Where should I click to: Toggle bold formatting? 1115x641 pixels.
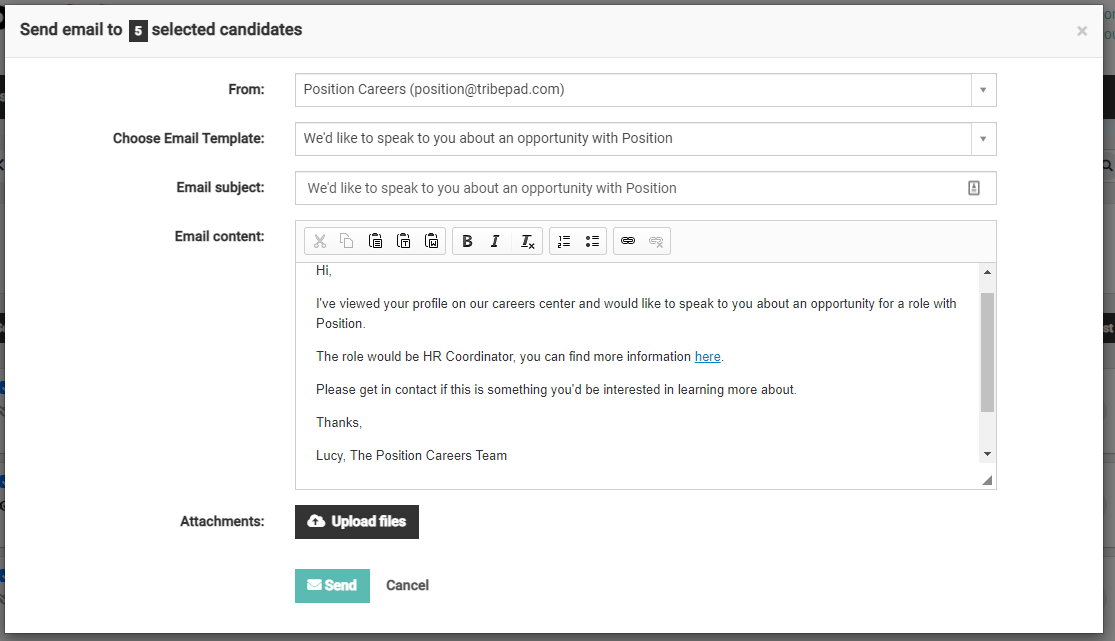tap(467, 241)
